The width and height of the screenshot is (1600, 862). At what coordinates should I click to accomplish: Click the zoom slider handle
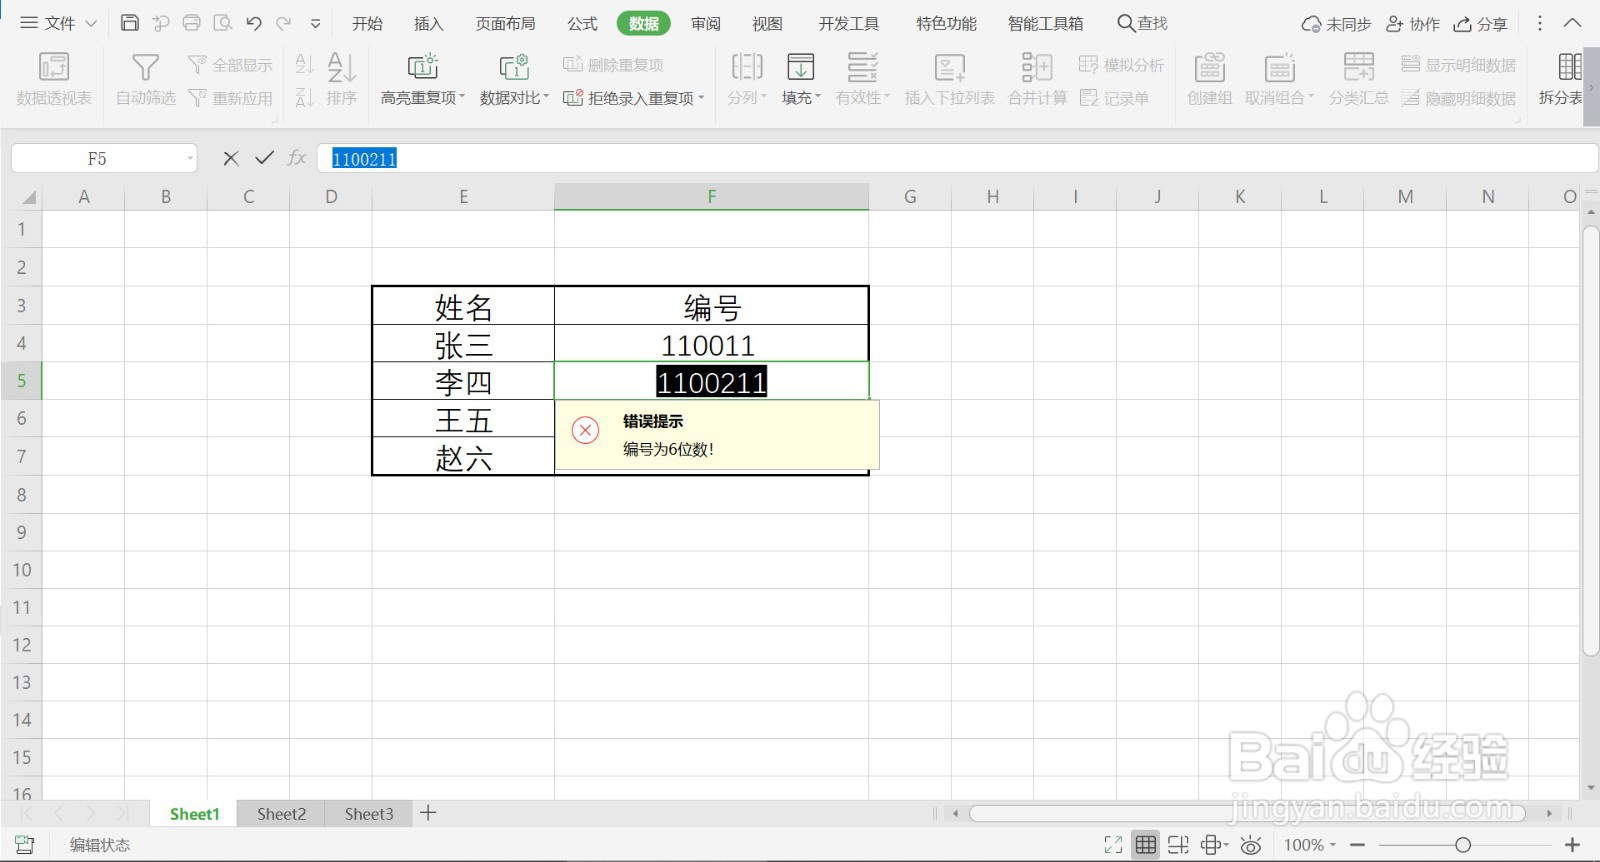(1463, 845)
